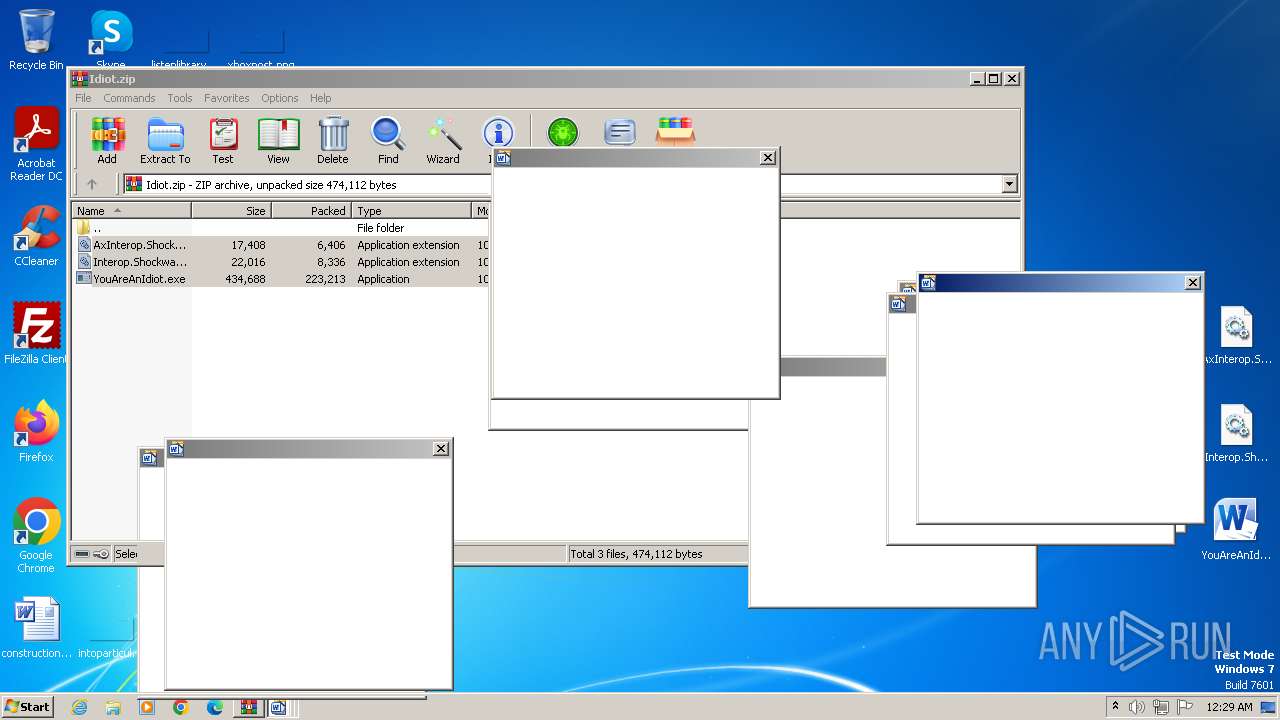
Task: Open the Tools menu
Action: pos(180,98)
